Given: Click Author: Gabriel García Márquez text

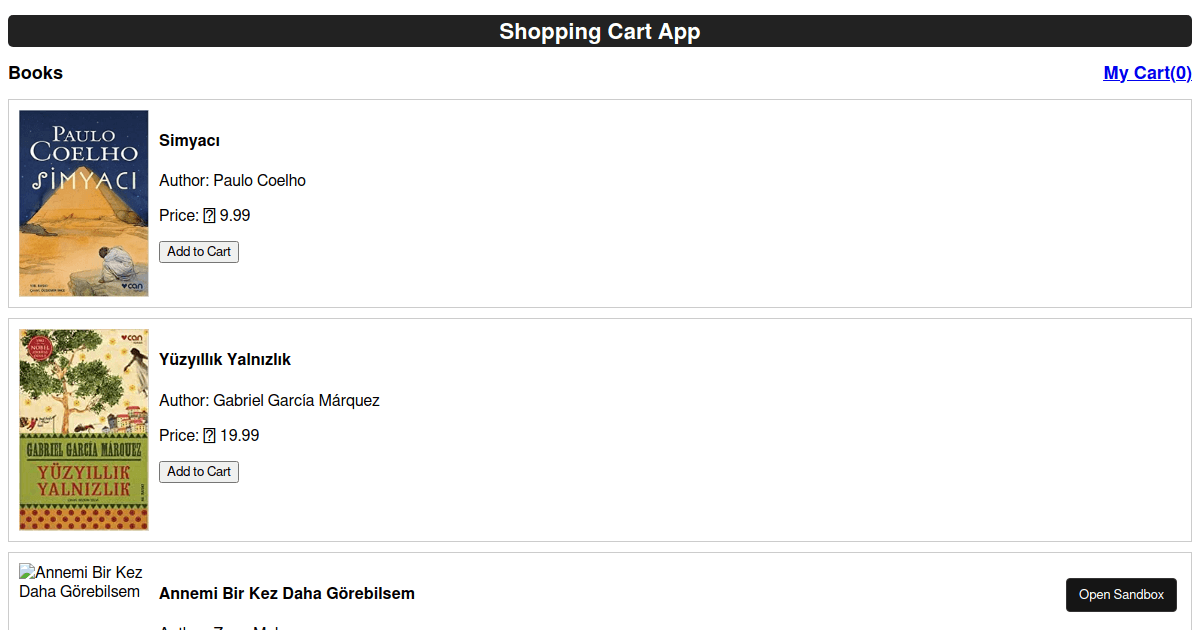Looking at the screenshot, I should tap(269, 400).
